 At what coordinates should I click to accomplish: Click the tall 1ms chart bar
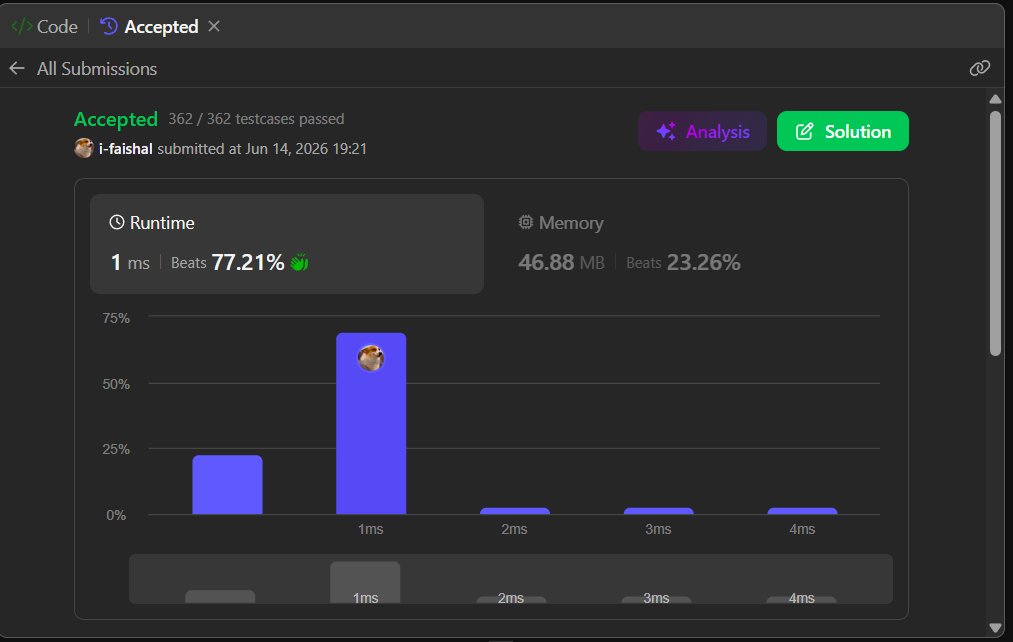click(371, 424)
